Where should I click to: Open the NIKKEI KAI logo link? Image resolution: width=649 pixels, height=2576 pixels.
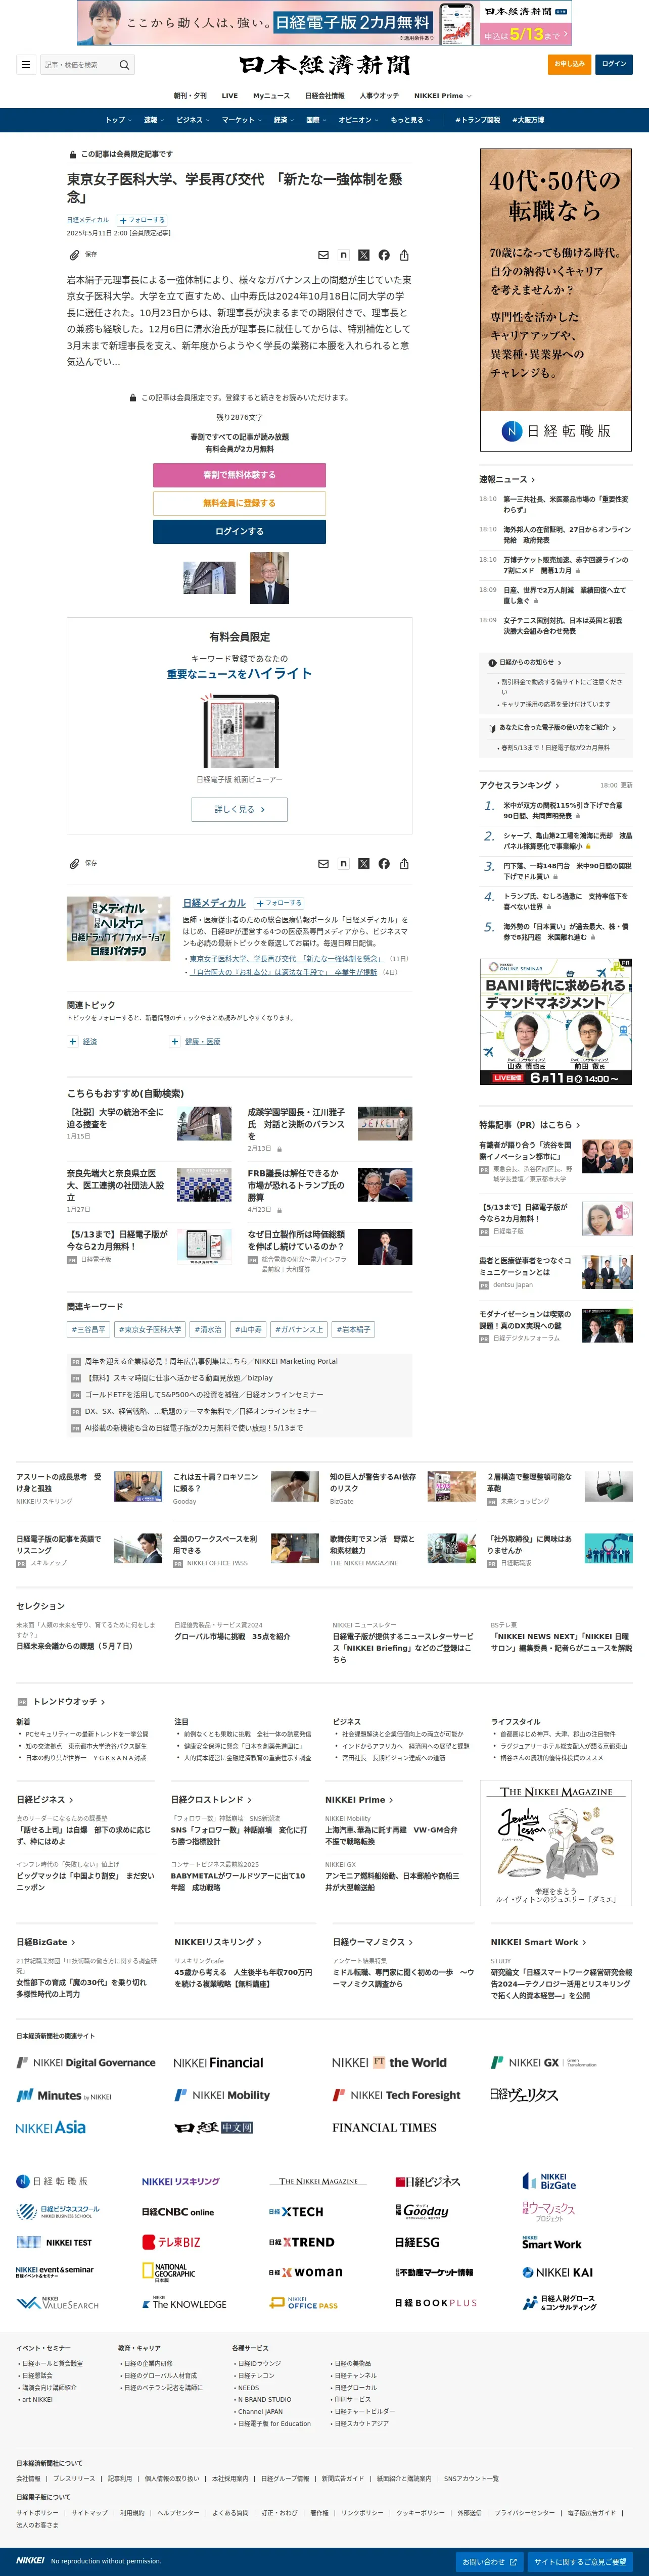(x=558, y=2272)
